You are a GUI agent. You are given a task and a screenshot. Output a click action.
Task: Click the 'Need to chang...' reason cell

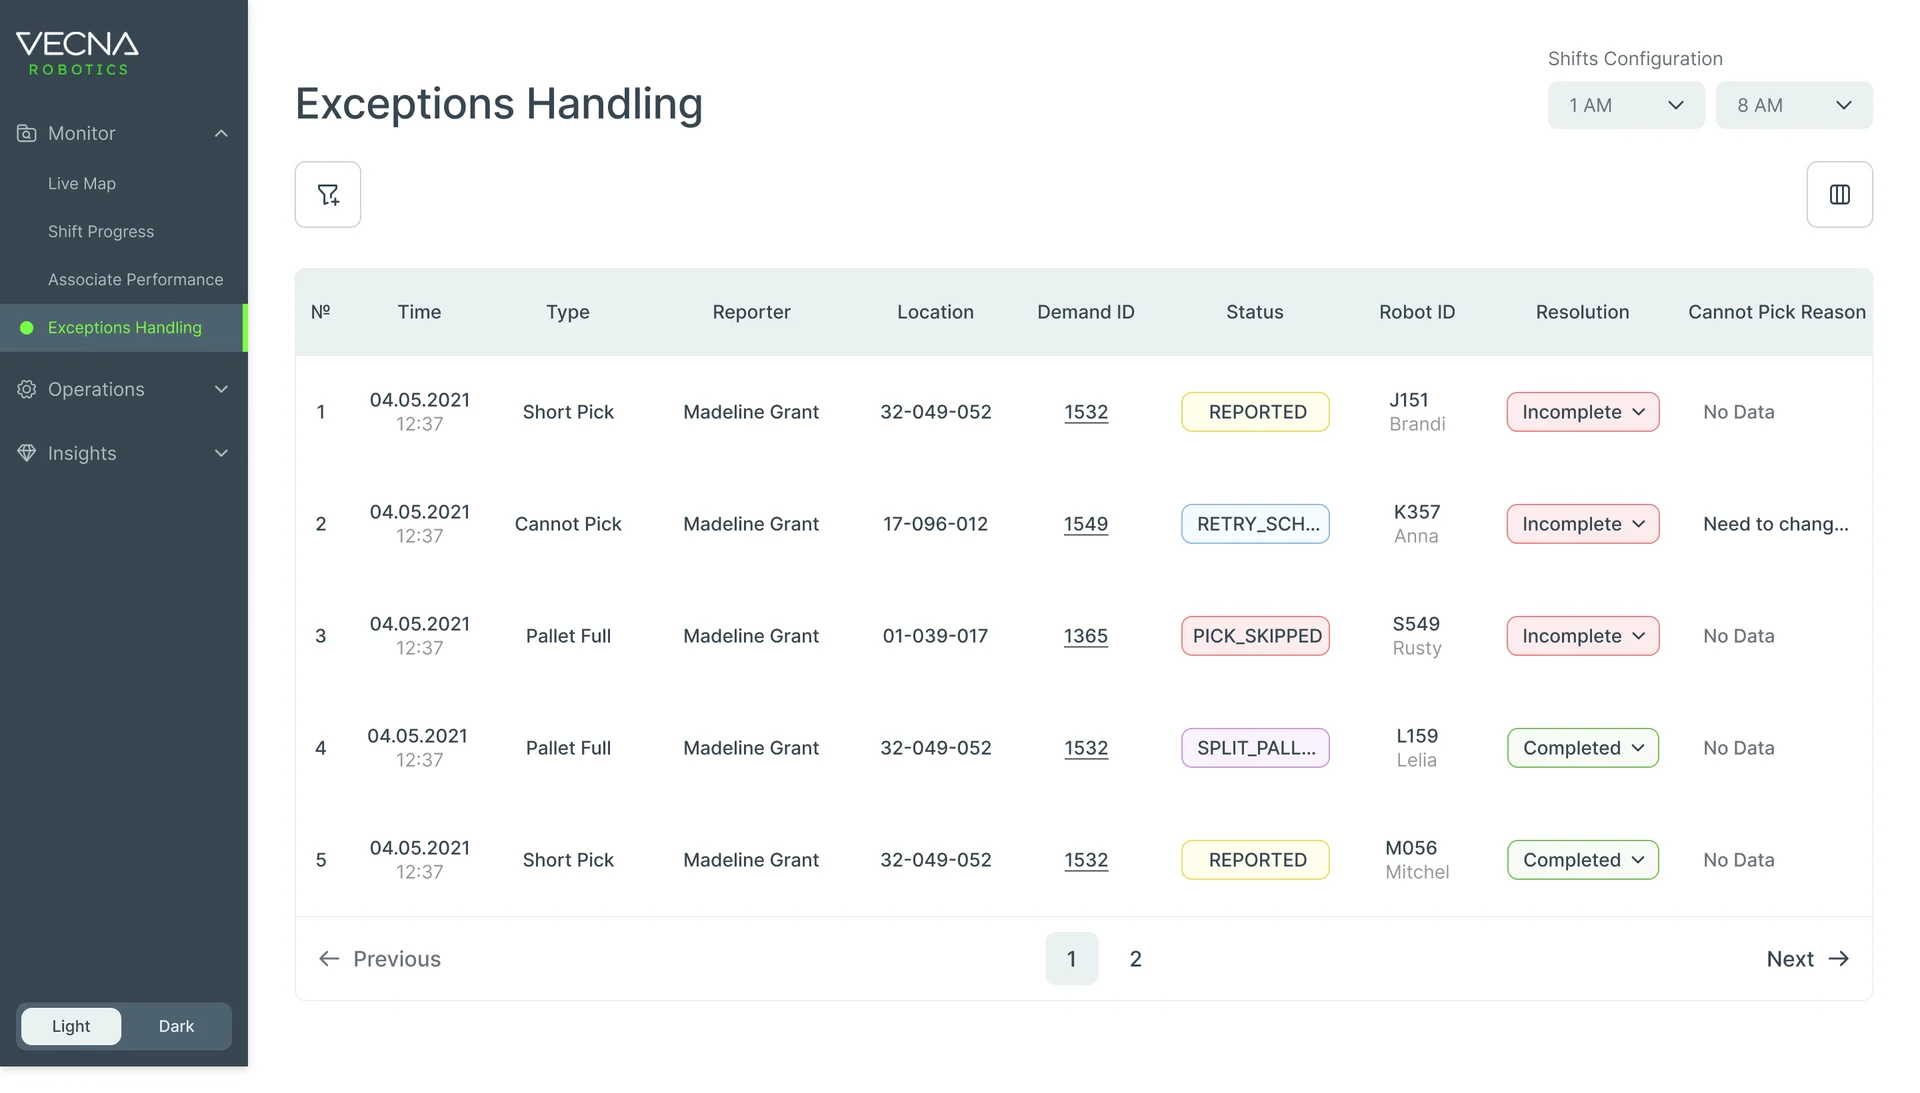click(1776, 524)
